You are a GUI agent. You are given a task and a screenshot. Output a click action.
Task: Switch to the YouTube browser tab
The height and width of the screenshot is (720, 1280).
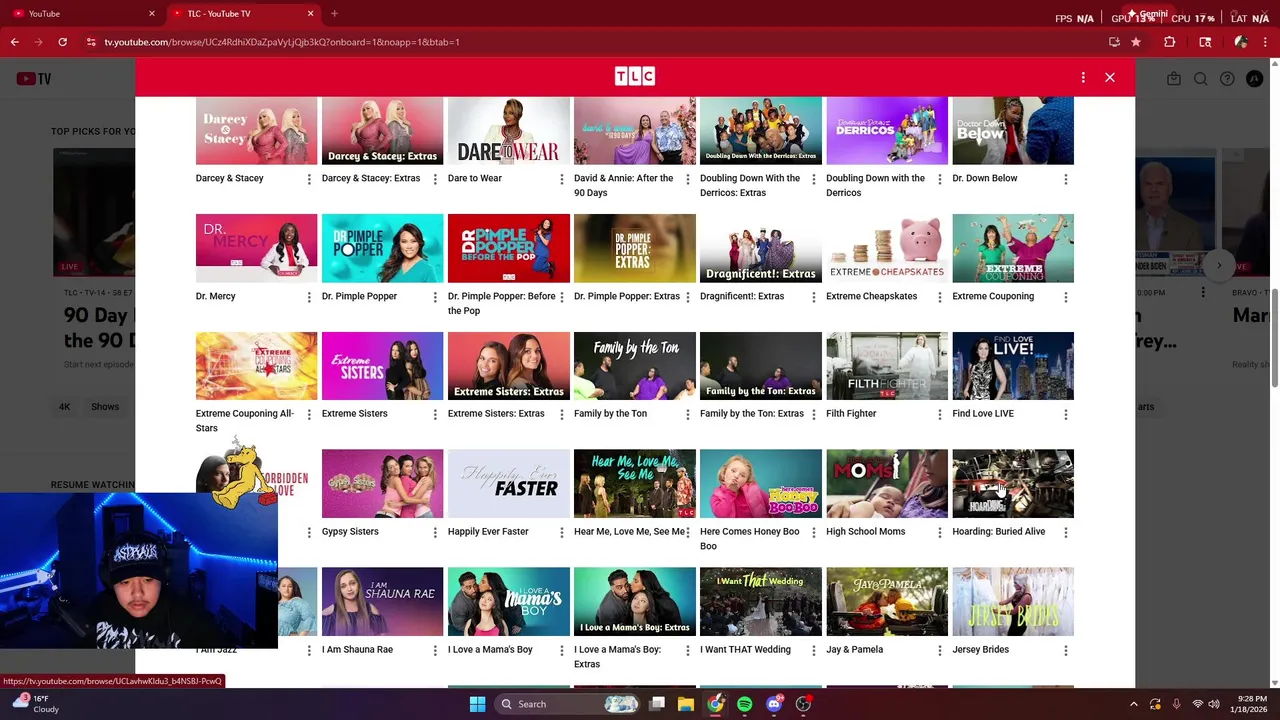[x=84, y=14]
